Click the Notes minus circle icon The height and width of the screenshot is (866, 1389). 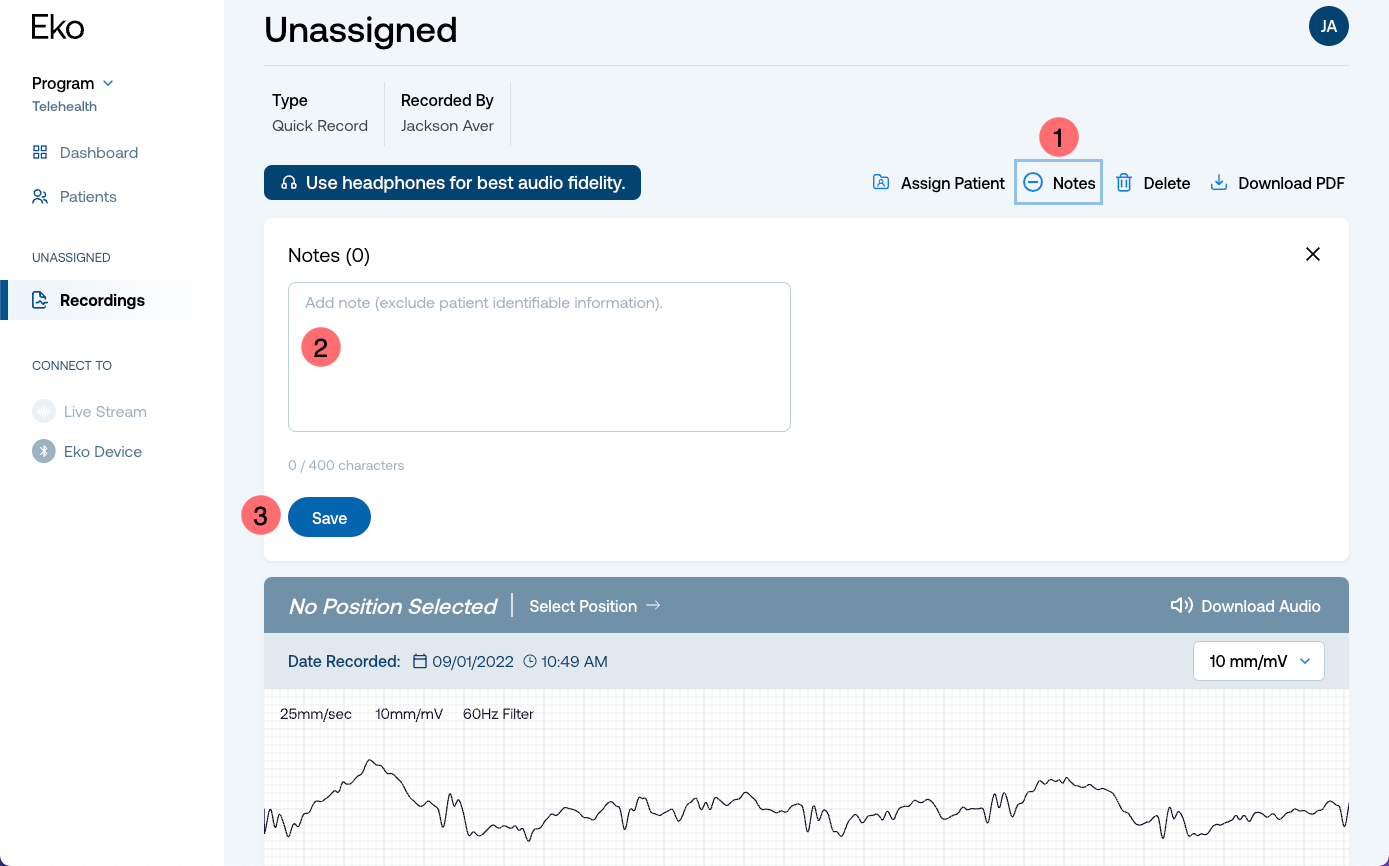1033,183
